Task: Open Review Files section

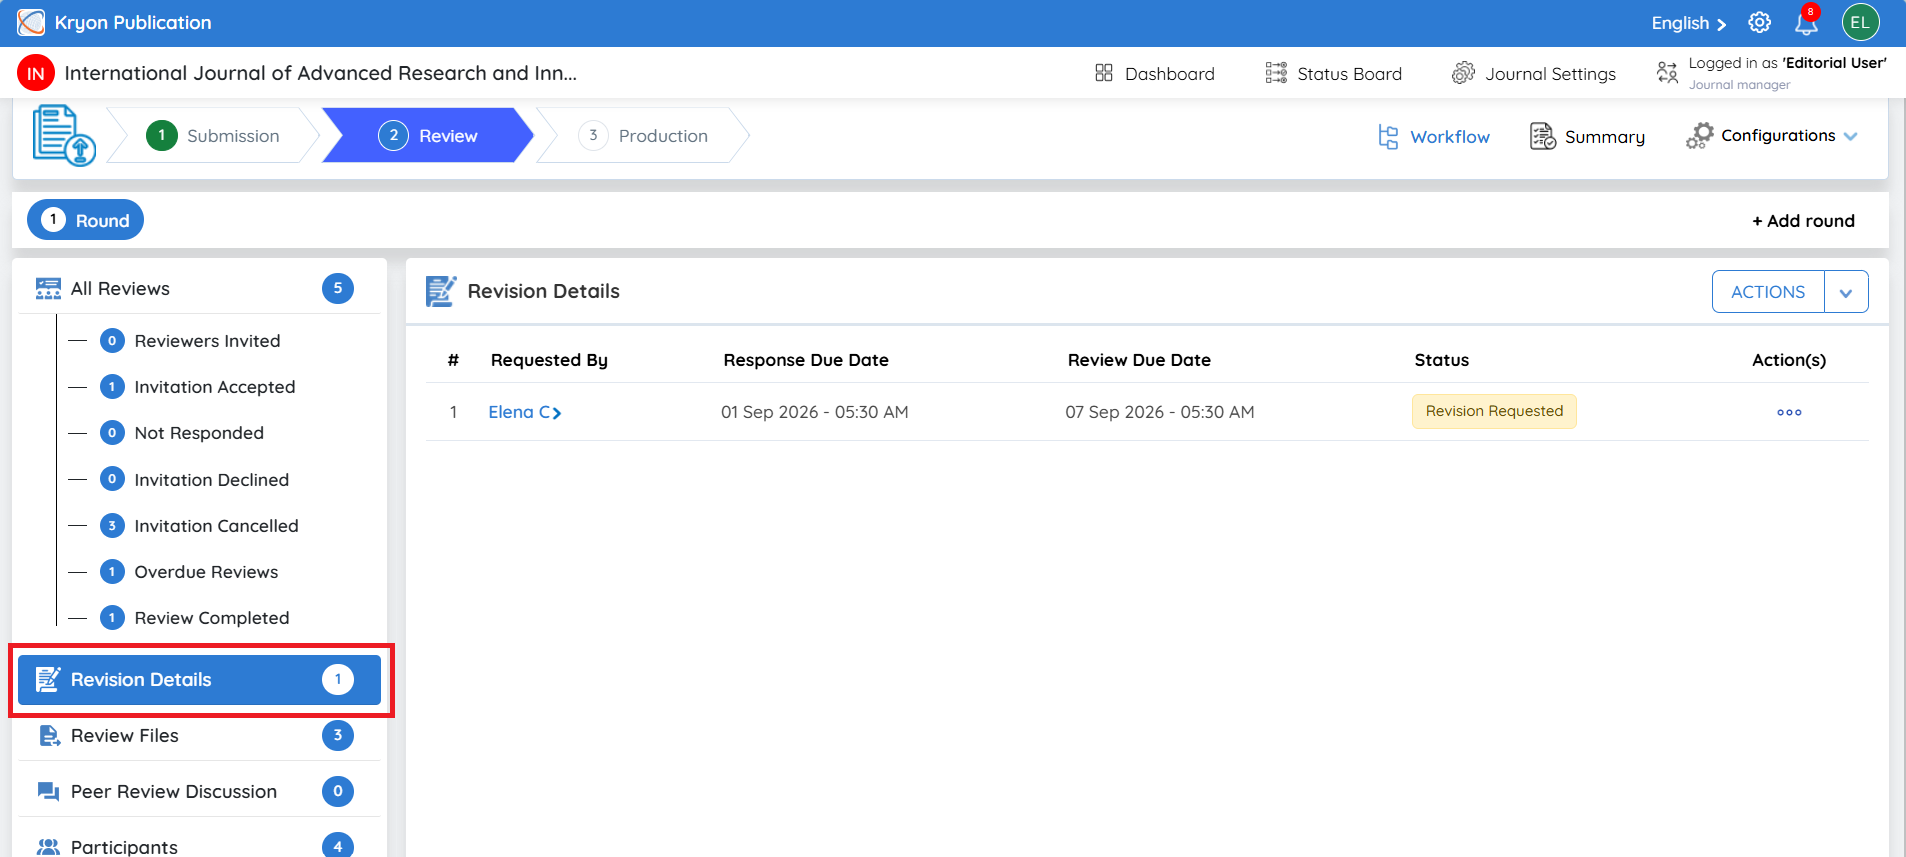Action: 199,736
